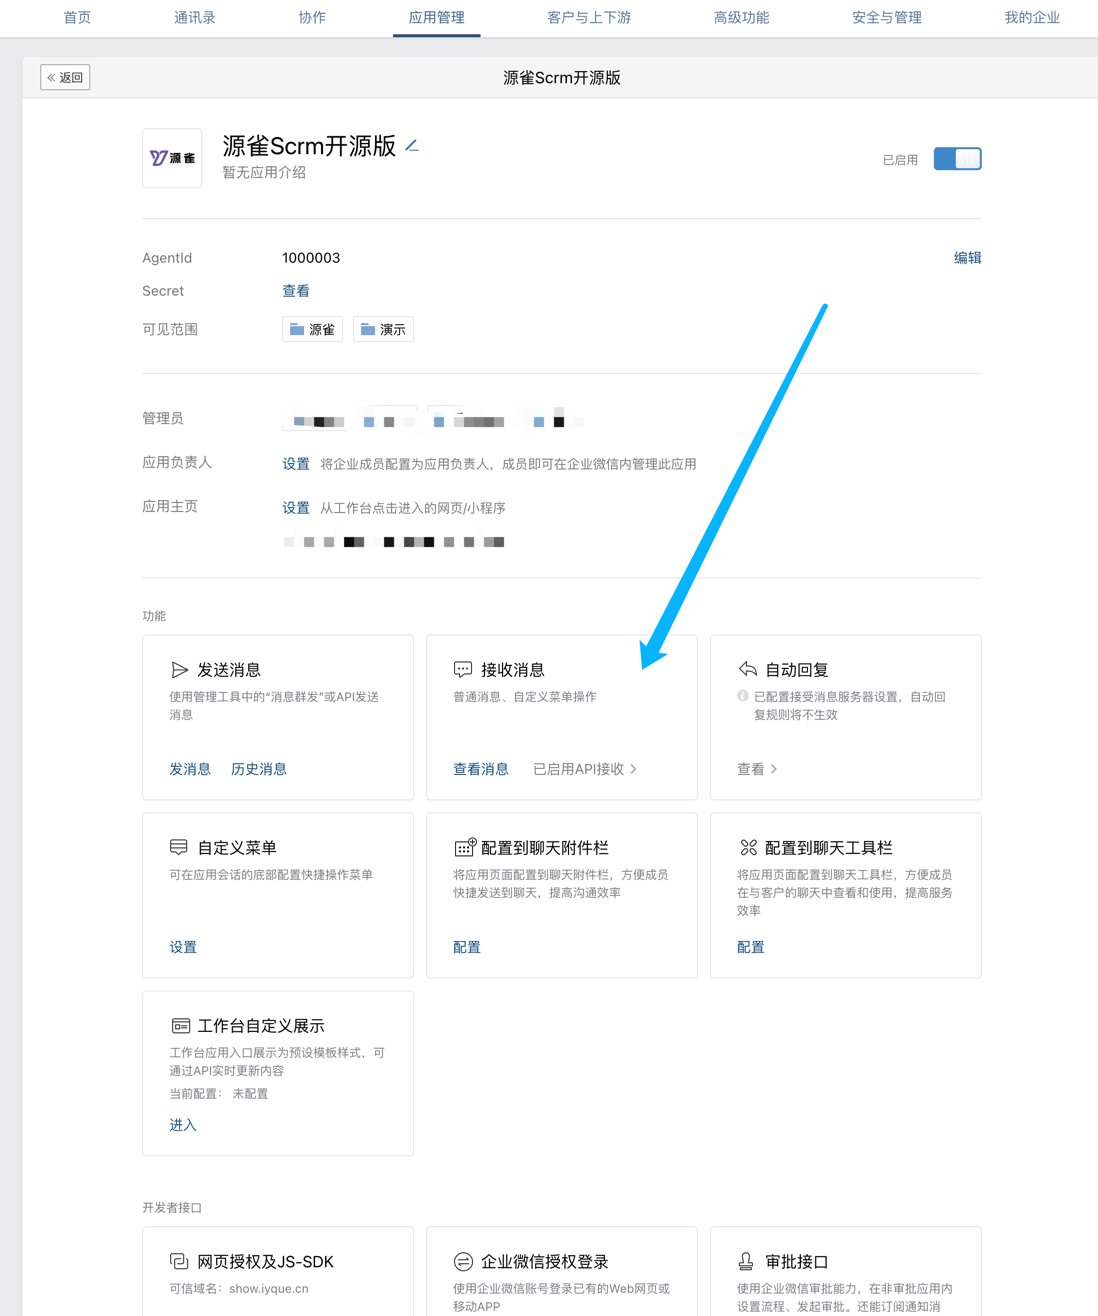Click the 源雀 app logo thumbnail
1098x1316 pixels.
[x=172, y=158]
